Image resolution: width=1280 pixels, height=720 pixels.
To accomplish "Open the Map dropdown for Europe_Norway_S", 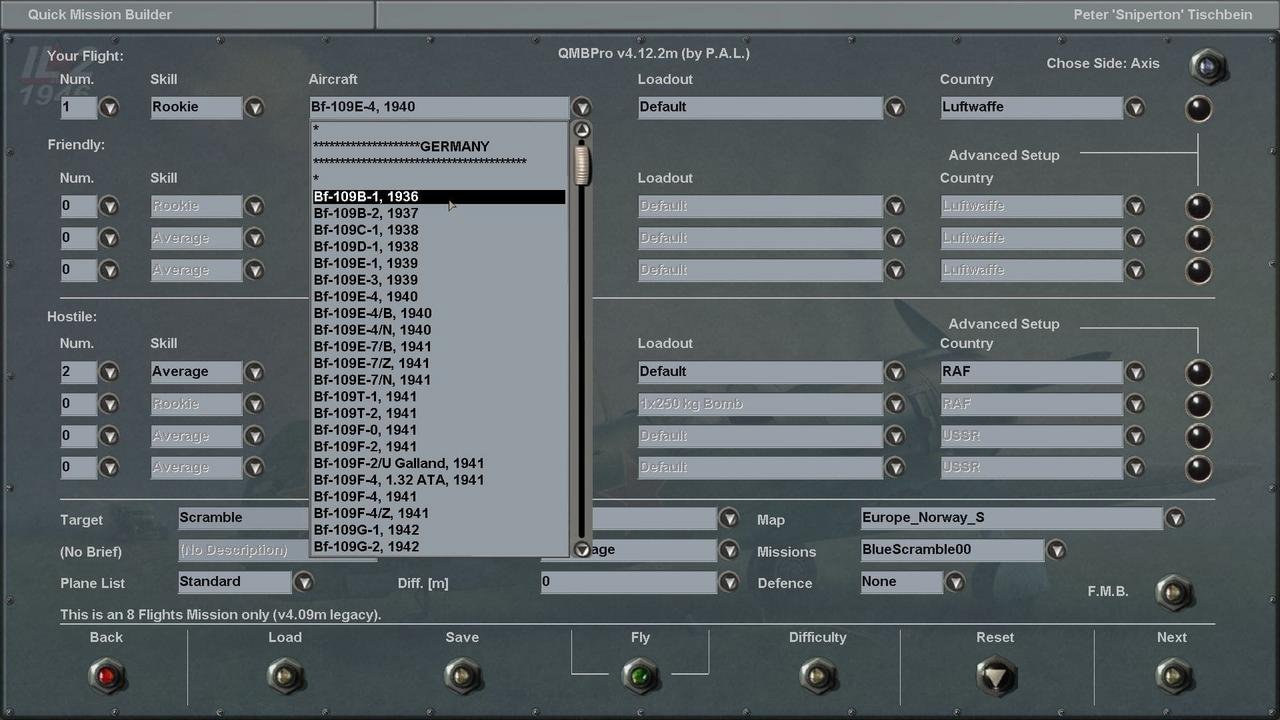I will pos(1175,518).
